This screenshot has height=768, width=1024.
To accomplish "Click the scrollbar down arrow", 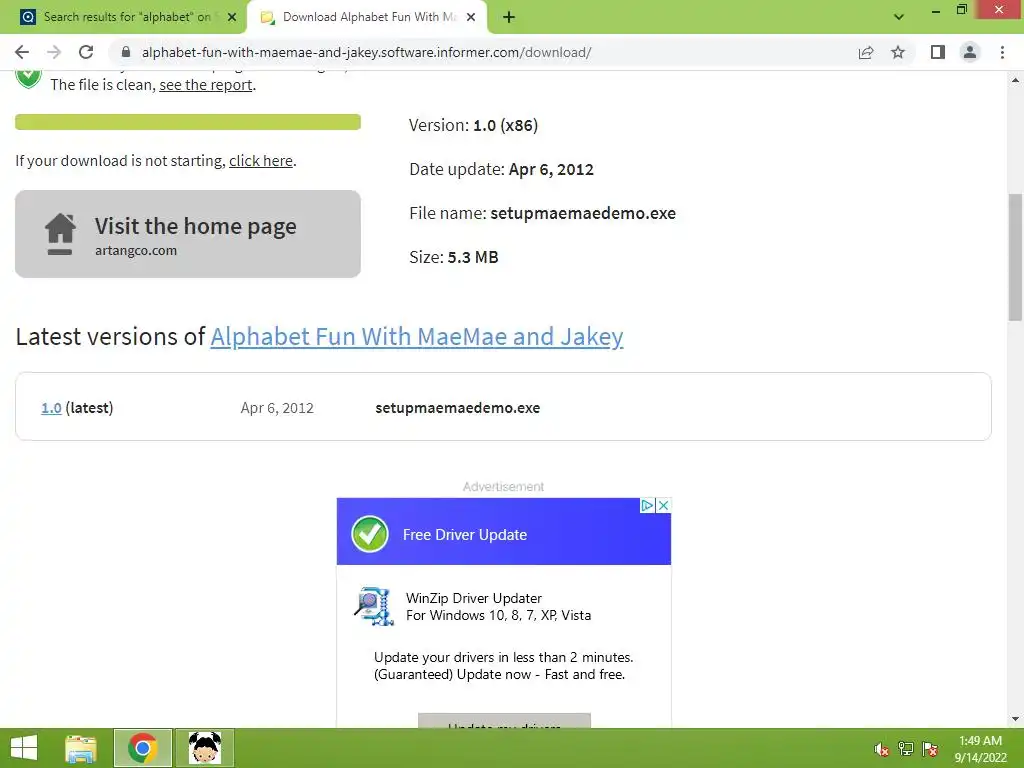I will coord(1015,719).
